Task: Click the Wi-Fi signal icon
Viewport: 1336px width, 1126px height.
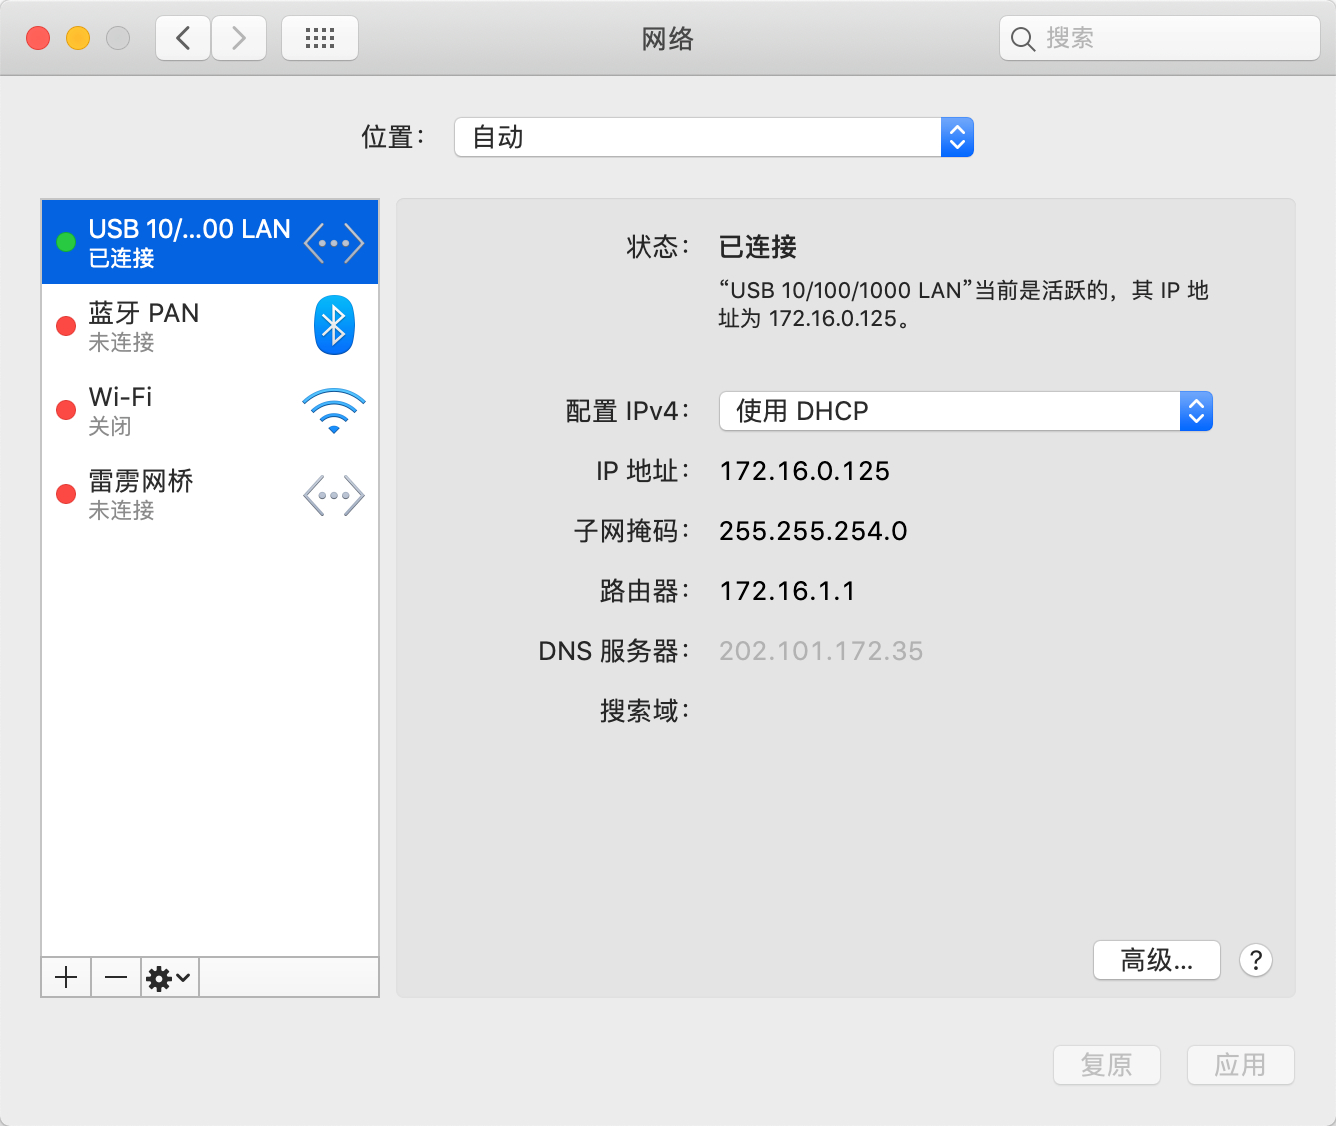Action: pyautogui.click(x=334, y=410)
